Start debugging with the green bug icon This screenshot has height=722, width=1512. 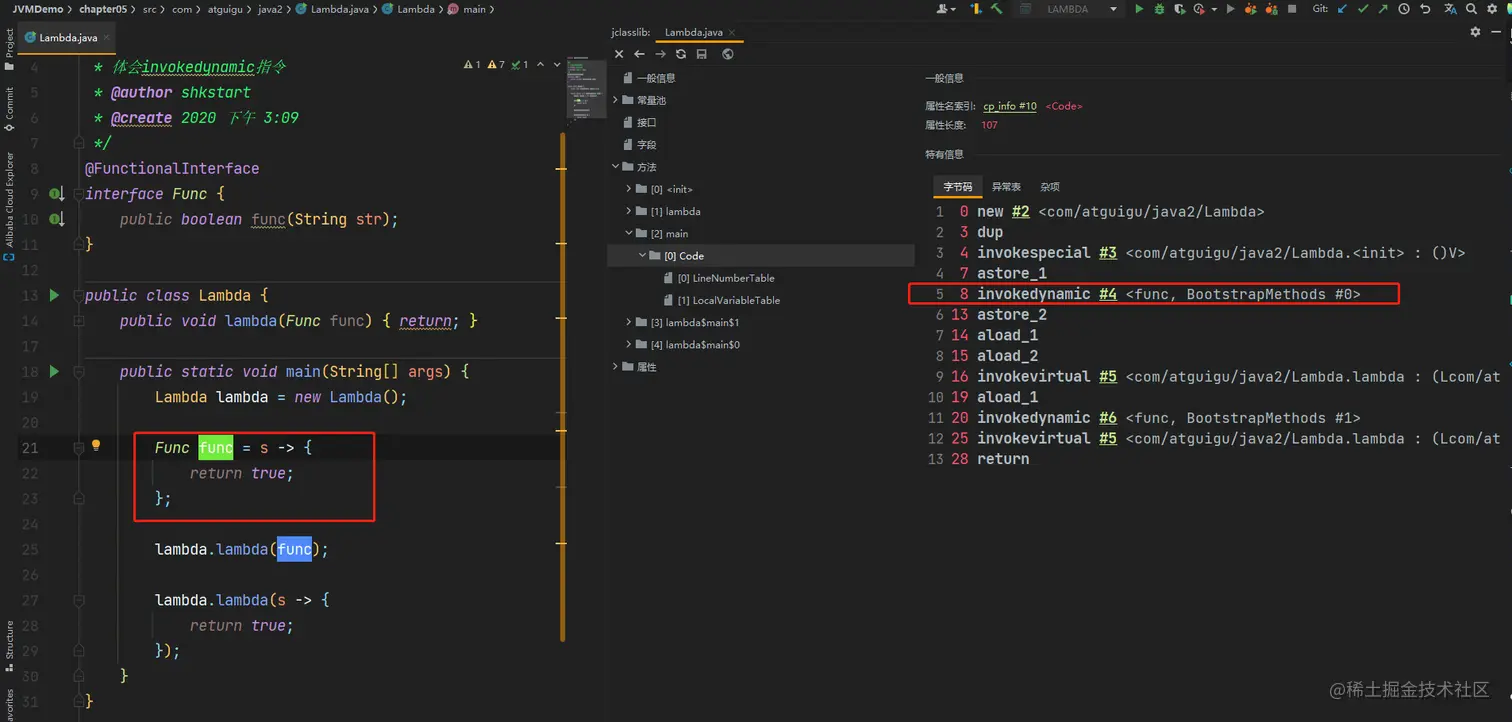click(x=1160, y=9)
